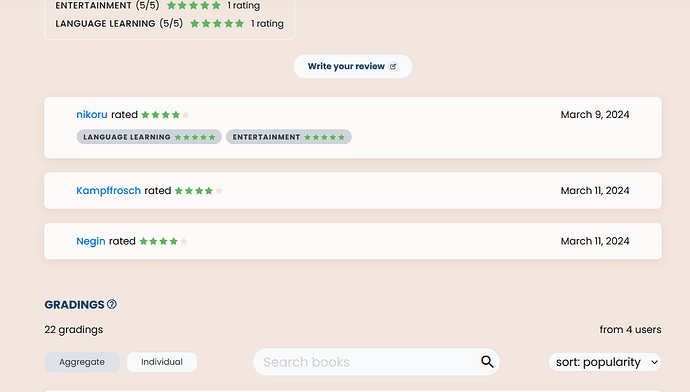This screenshot has height=392, width=690.
Task: Open nikoru's user profile
Action: [x=92, y=114]
